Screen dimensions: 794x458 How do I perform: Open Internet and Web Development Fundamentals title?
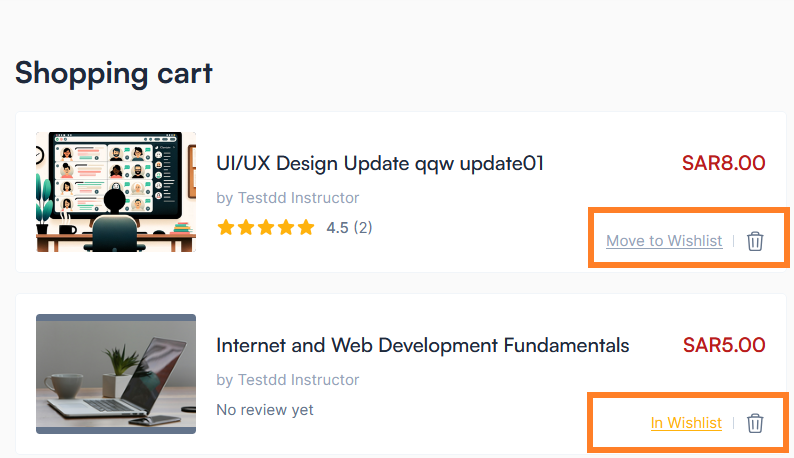(x=423, y=346)
